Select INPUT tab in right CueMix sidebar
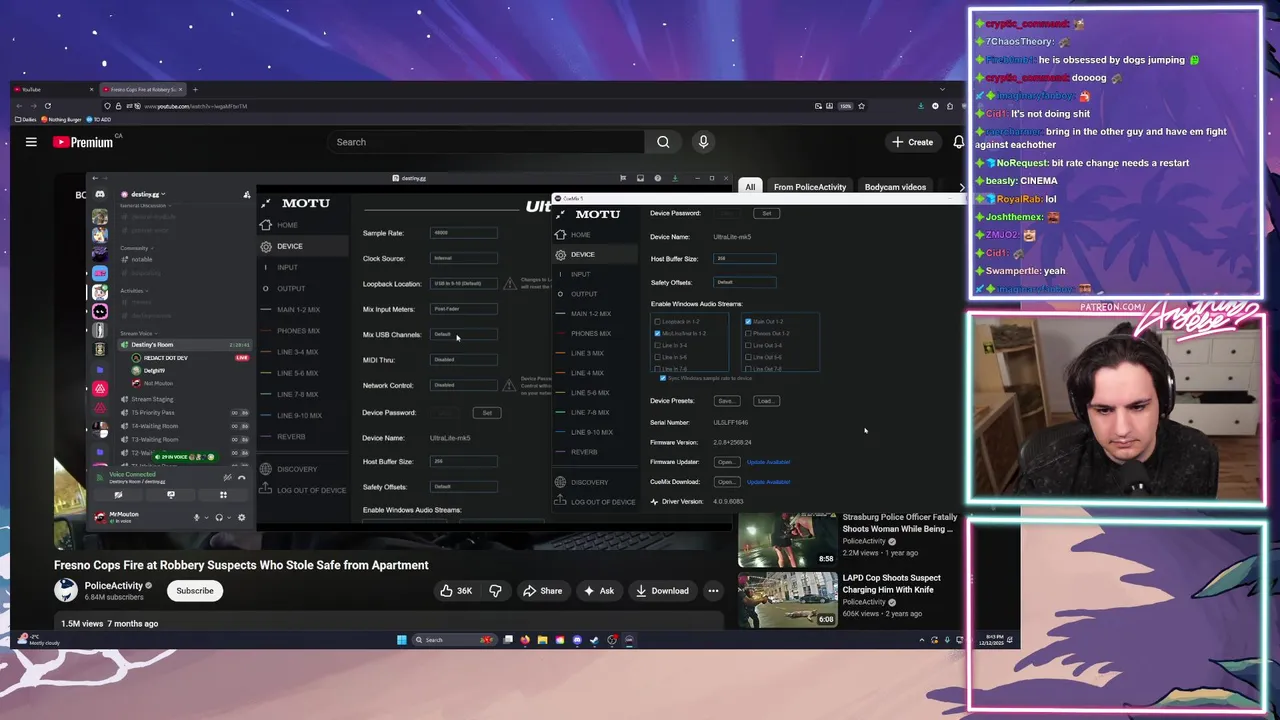The height and width of the screenshot is (720, 1280). coord(581,274)
